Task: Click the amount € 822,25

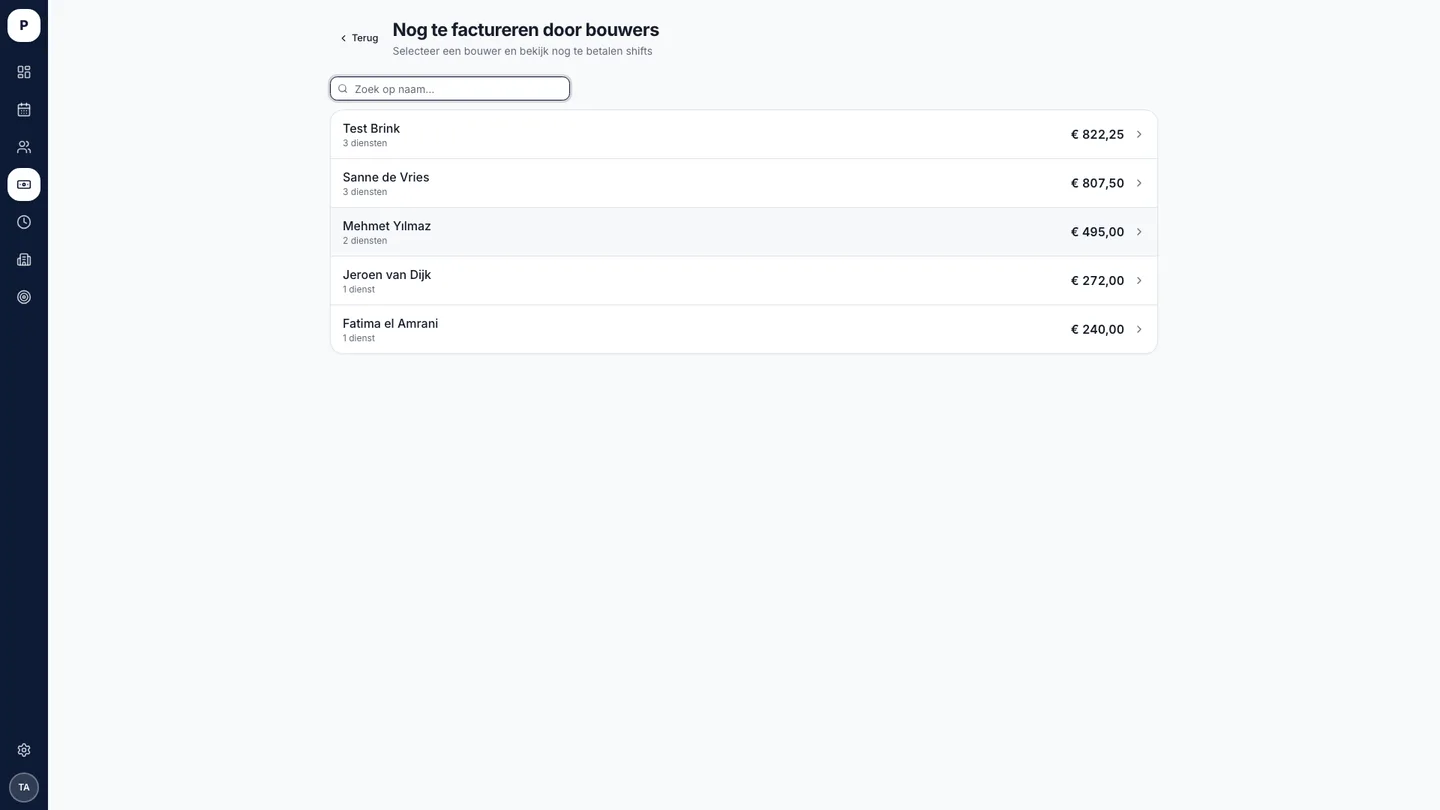Action: click(x=1097, y=134)
